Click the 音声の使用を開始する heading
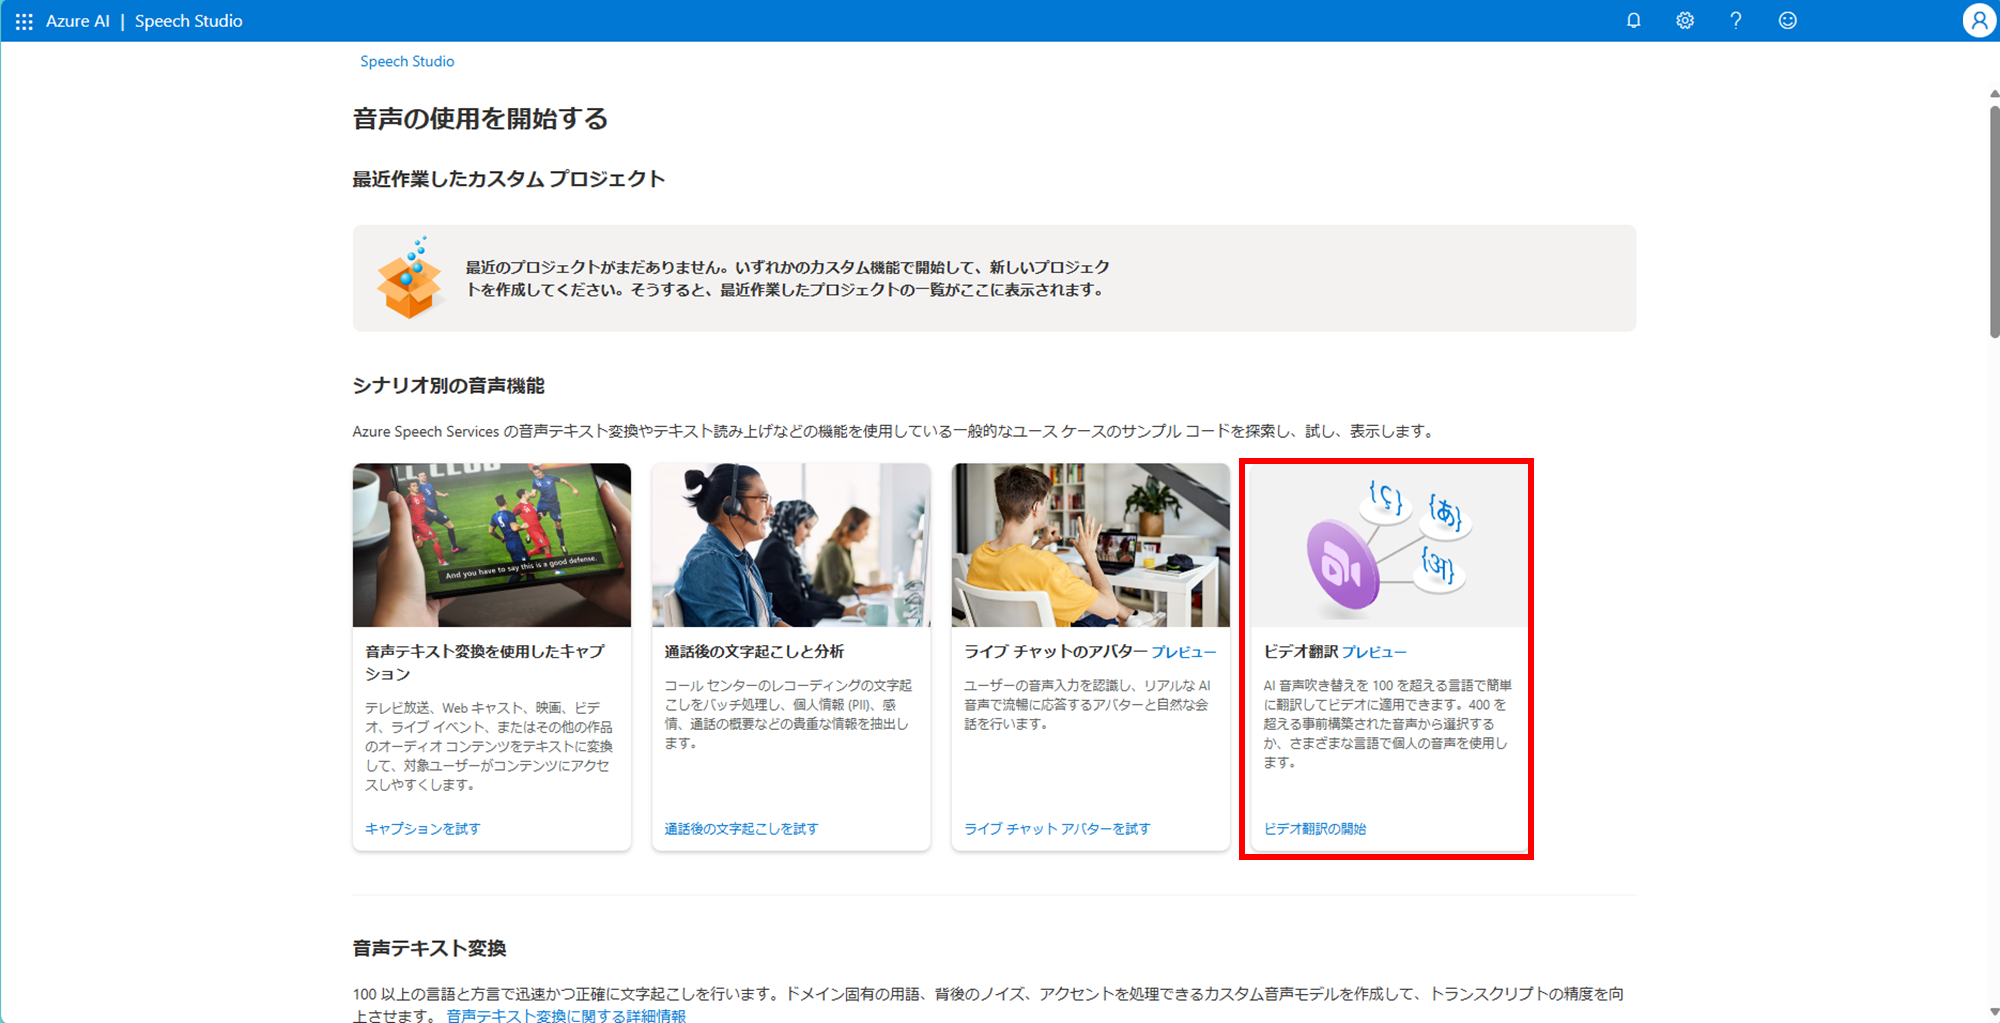The height and width of the screenshot is (1023, 2000). tap(480, 119)
